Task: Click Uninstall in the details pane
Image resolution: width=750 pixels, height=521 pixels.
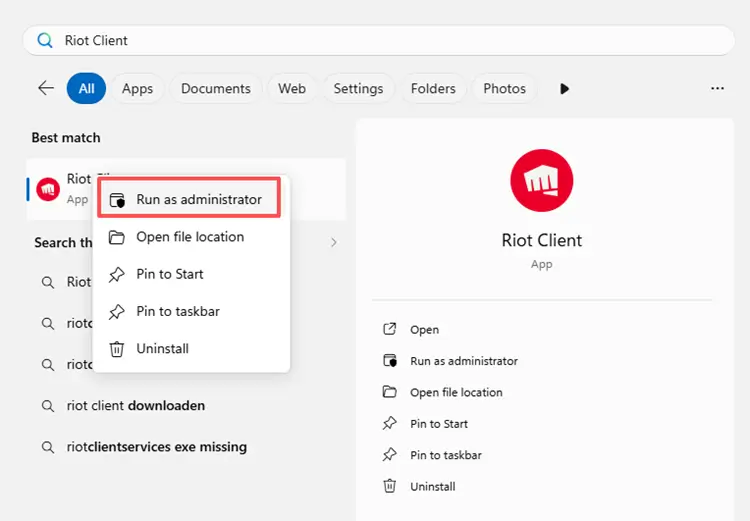Action: pos(433,487)
